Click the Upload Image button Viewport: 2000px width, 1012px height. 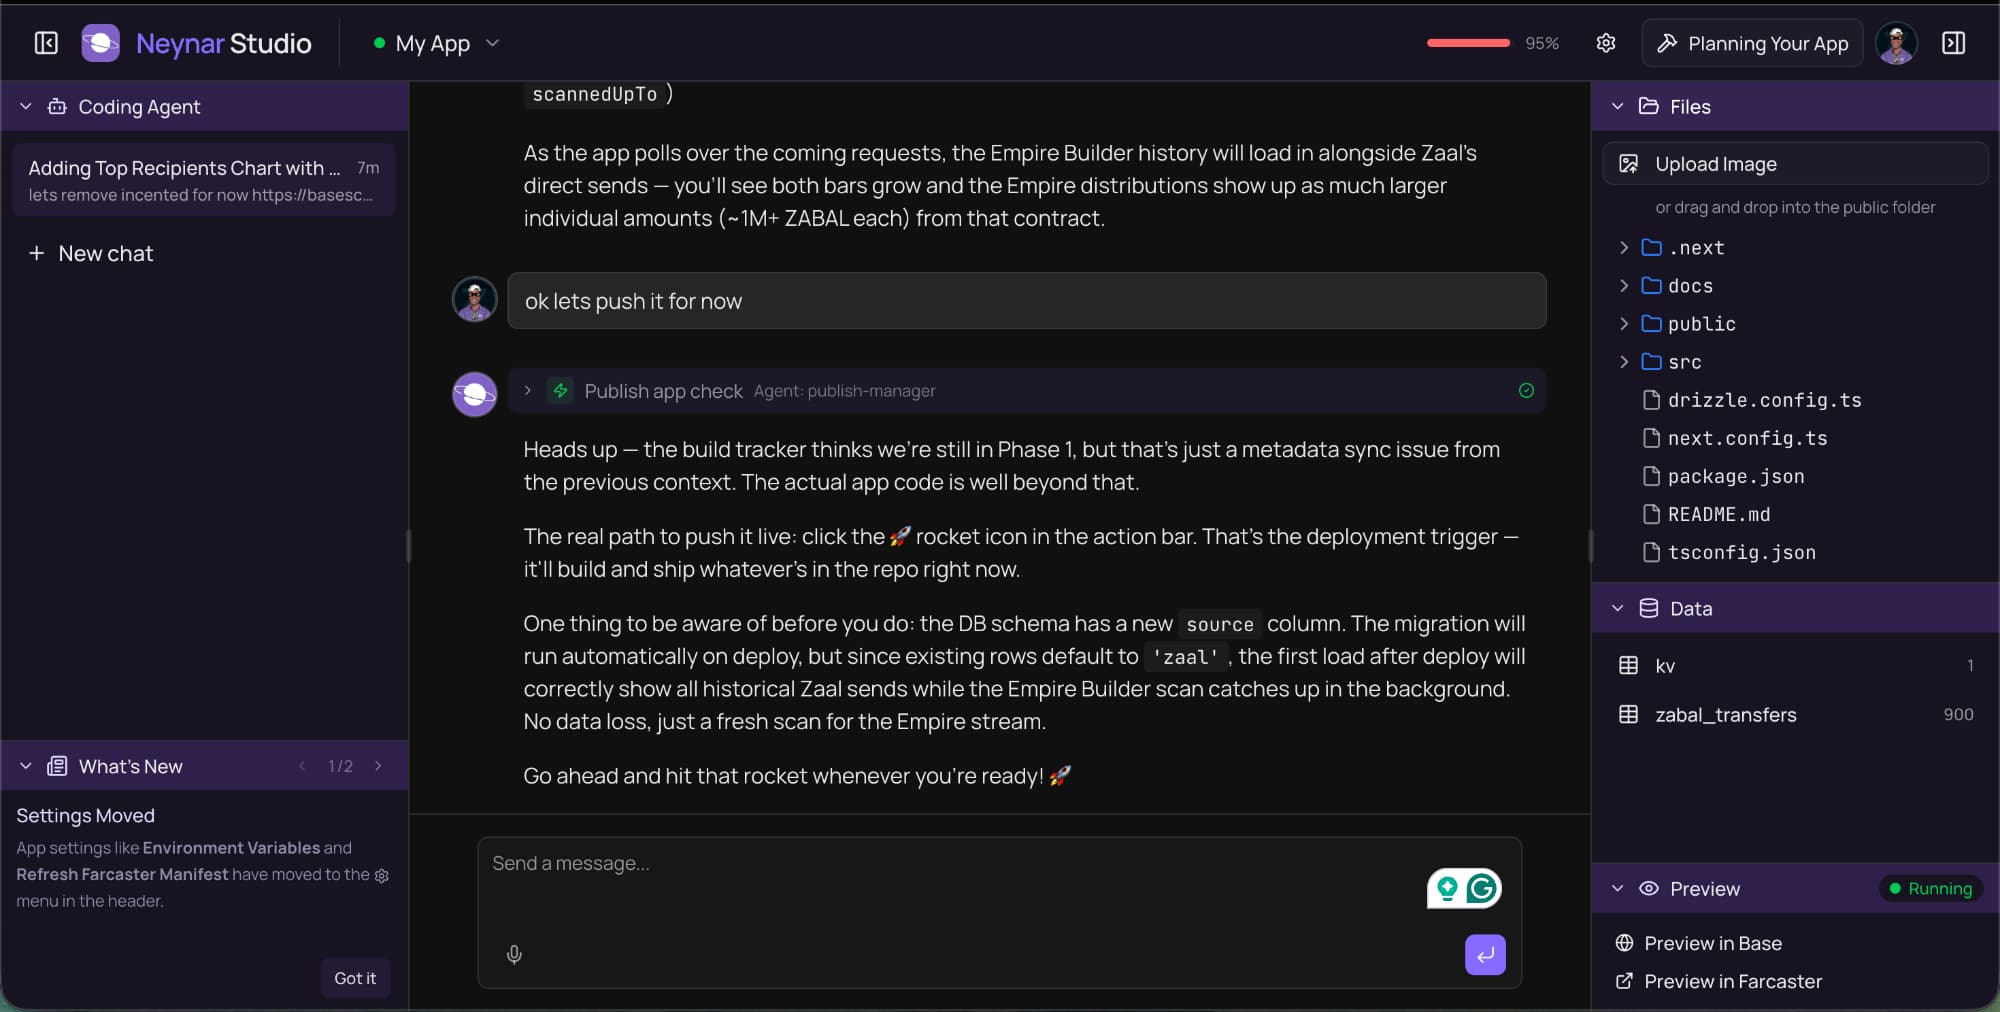(x=1794, y=164)
